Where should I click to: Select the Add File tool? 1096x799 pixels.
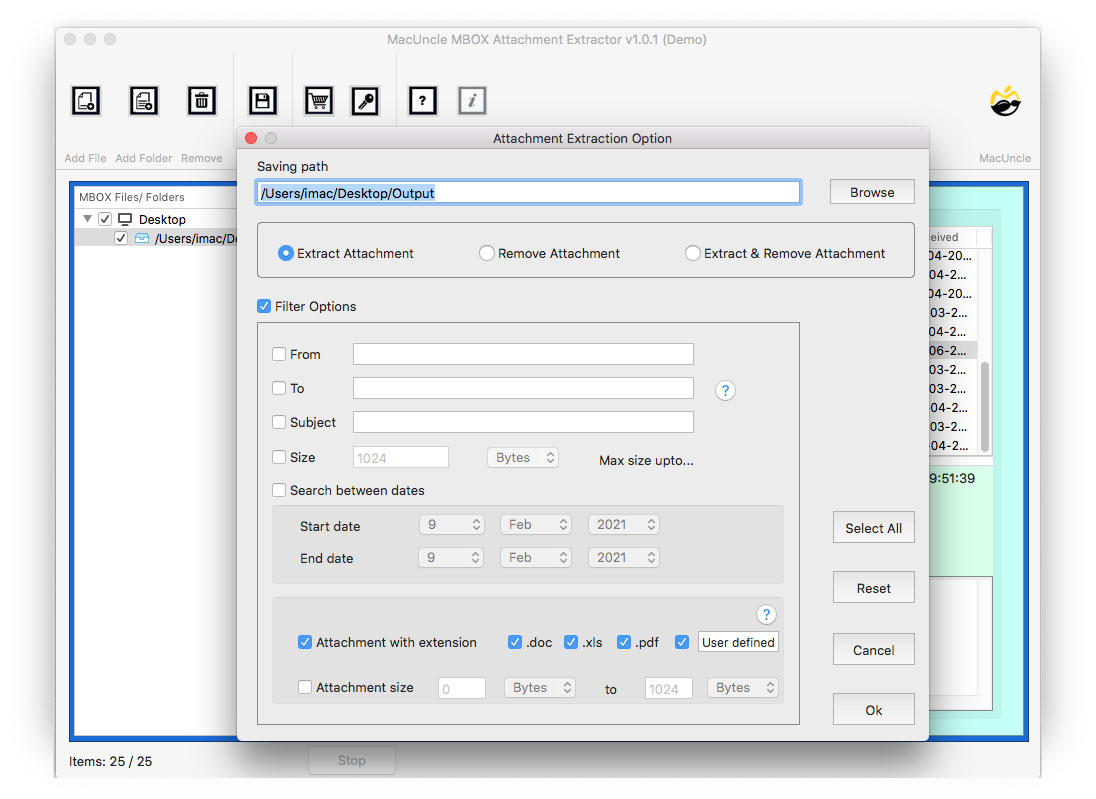tap(85, 100)
